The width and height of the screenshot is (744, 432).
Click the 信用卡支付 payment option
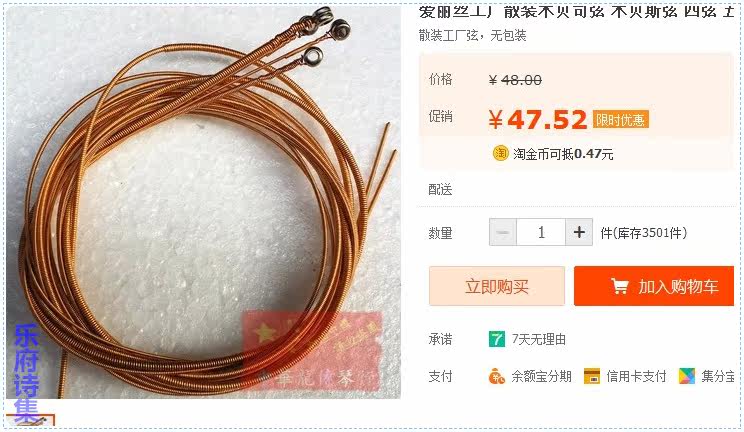[636, 376]
